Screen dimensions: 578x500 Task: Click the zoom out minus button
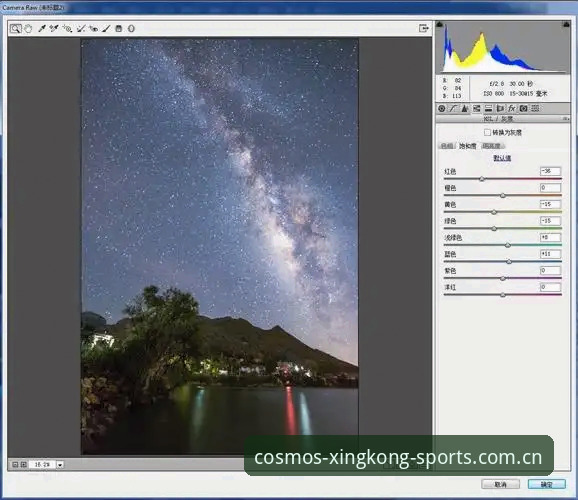tap(15, 465)
